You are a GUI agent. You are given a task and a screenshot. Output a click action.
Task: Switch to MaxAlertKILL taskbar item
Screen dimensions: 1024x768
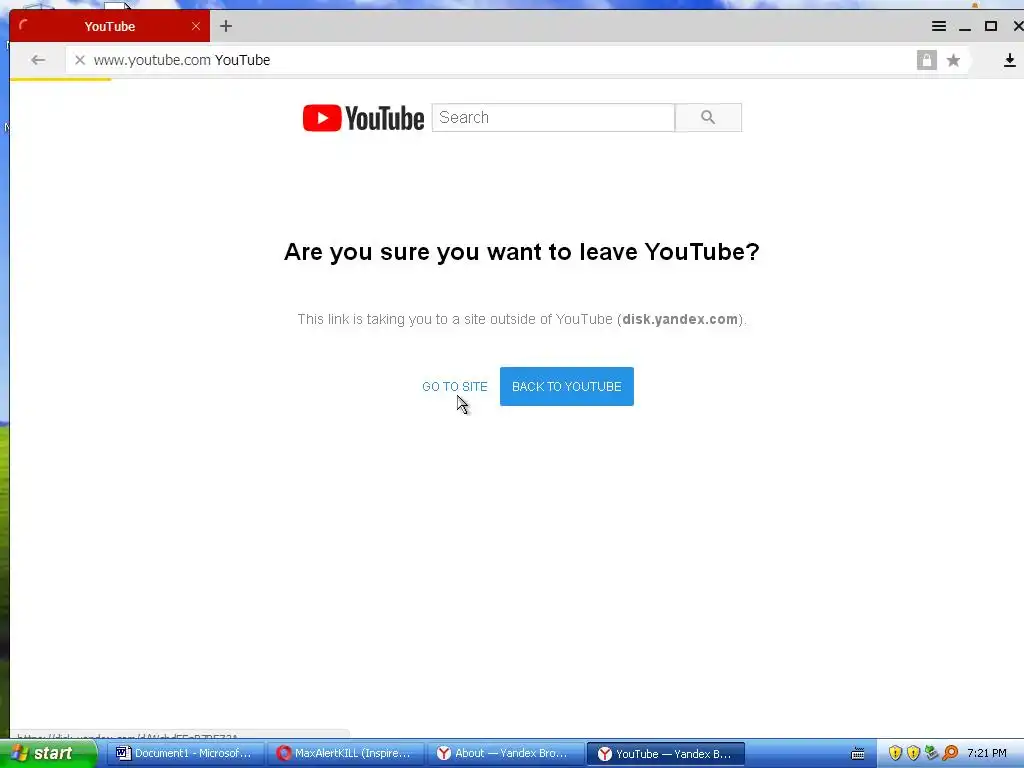[345, 754]
